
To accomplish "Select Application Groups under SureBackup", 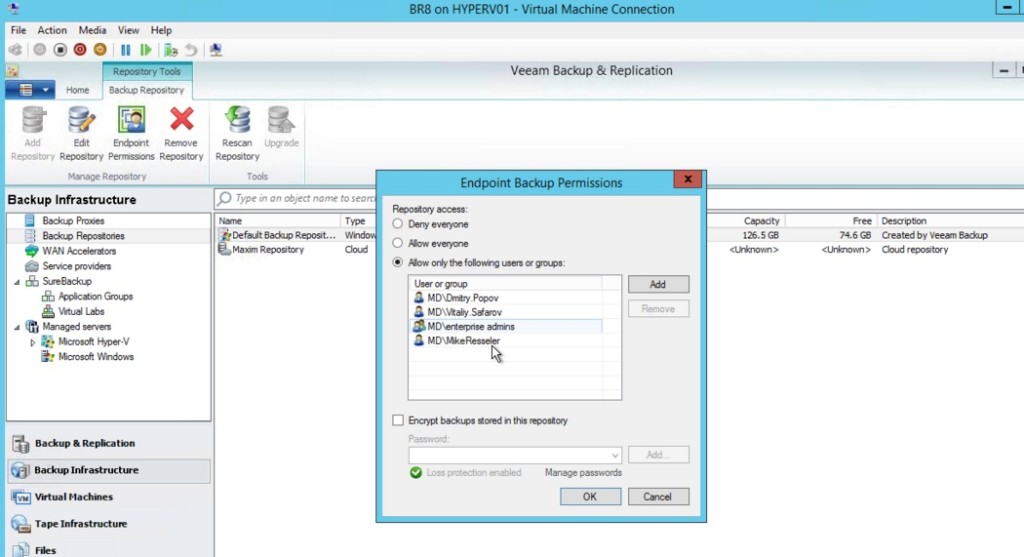I will coord(95,296).
